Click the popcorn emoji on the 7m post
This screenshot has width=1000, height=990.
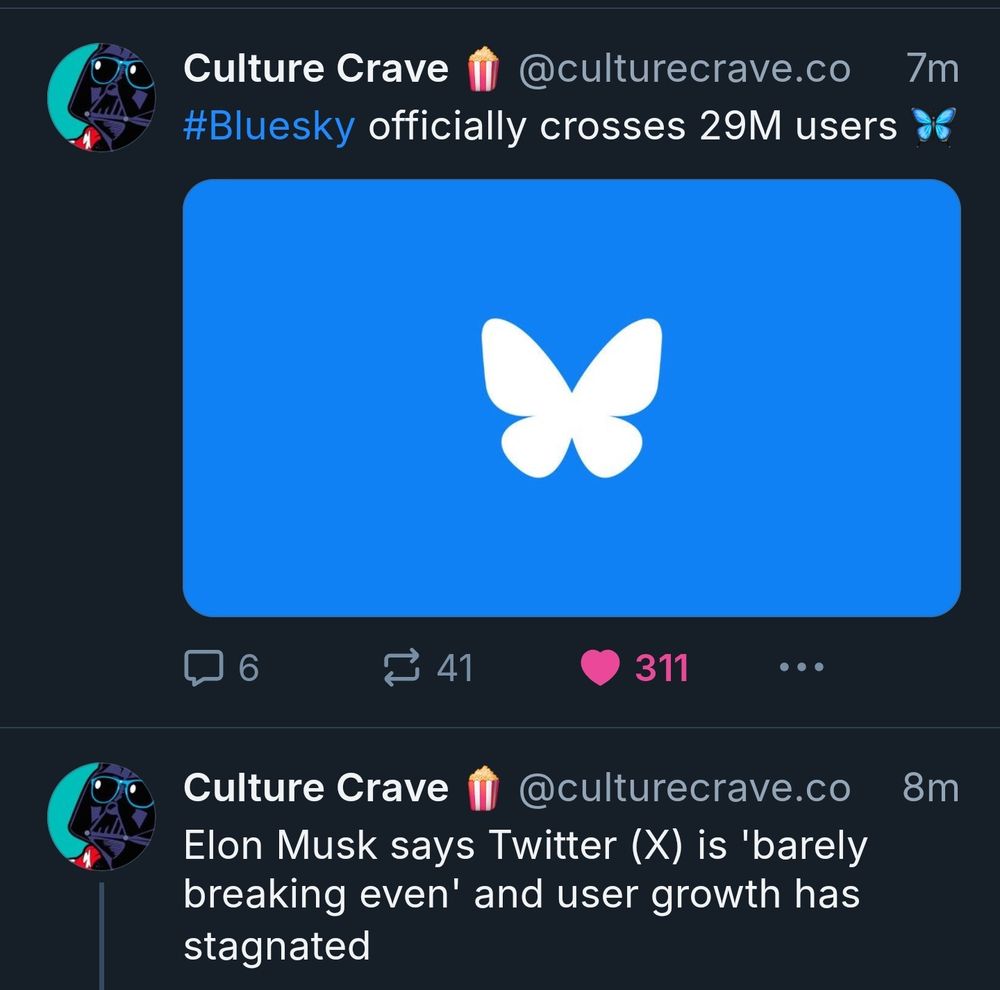tap(483, 69)
